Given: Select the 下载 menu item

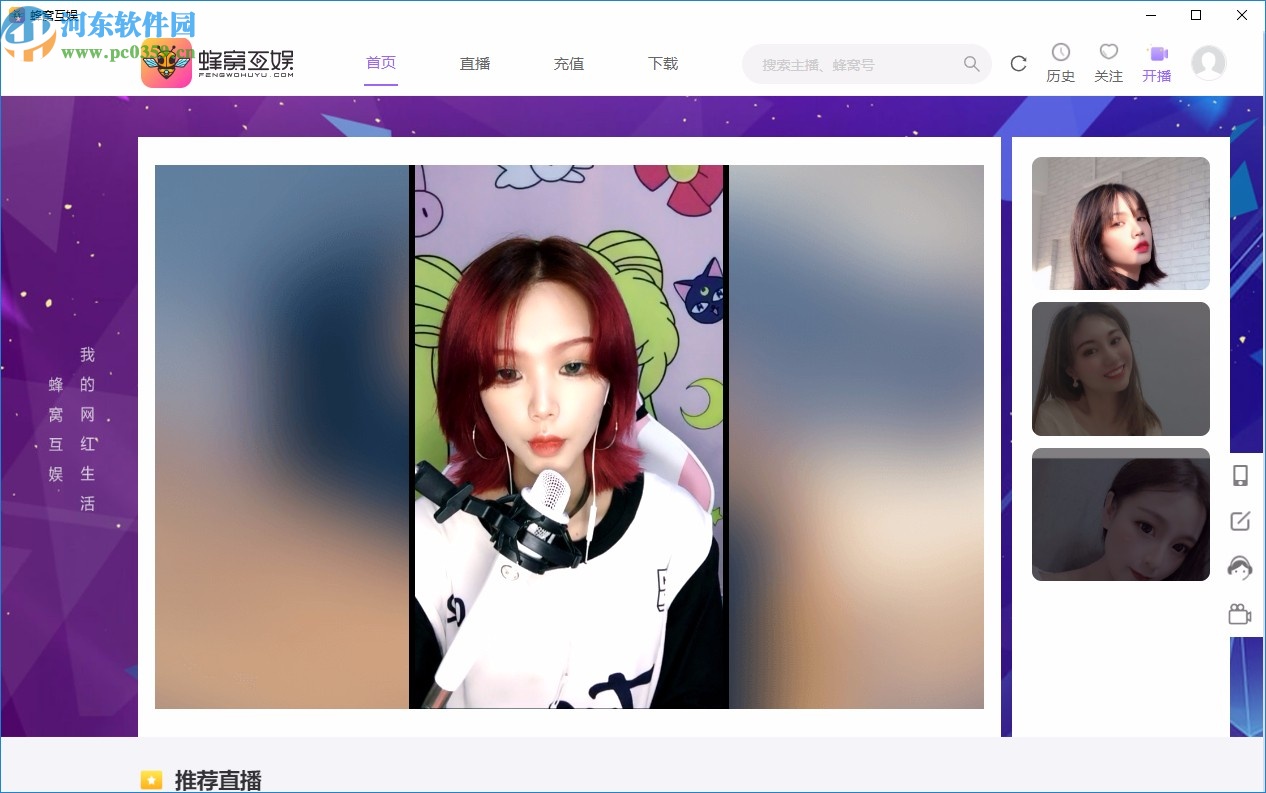Looking at the screenshot, I should point(662,62).
